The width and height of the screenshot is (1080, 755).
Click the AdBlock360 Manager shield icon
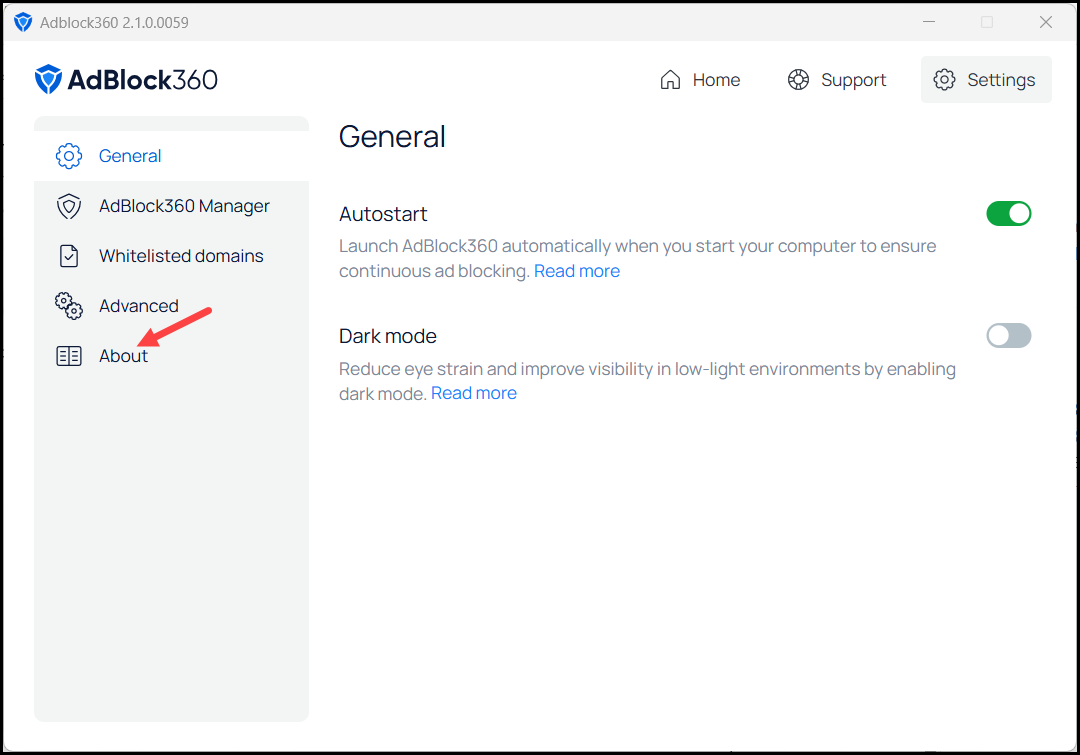69,207
